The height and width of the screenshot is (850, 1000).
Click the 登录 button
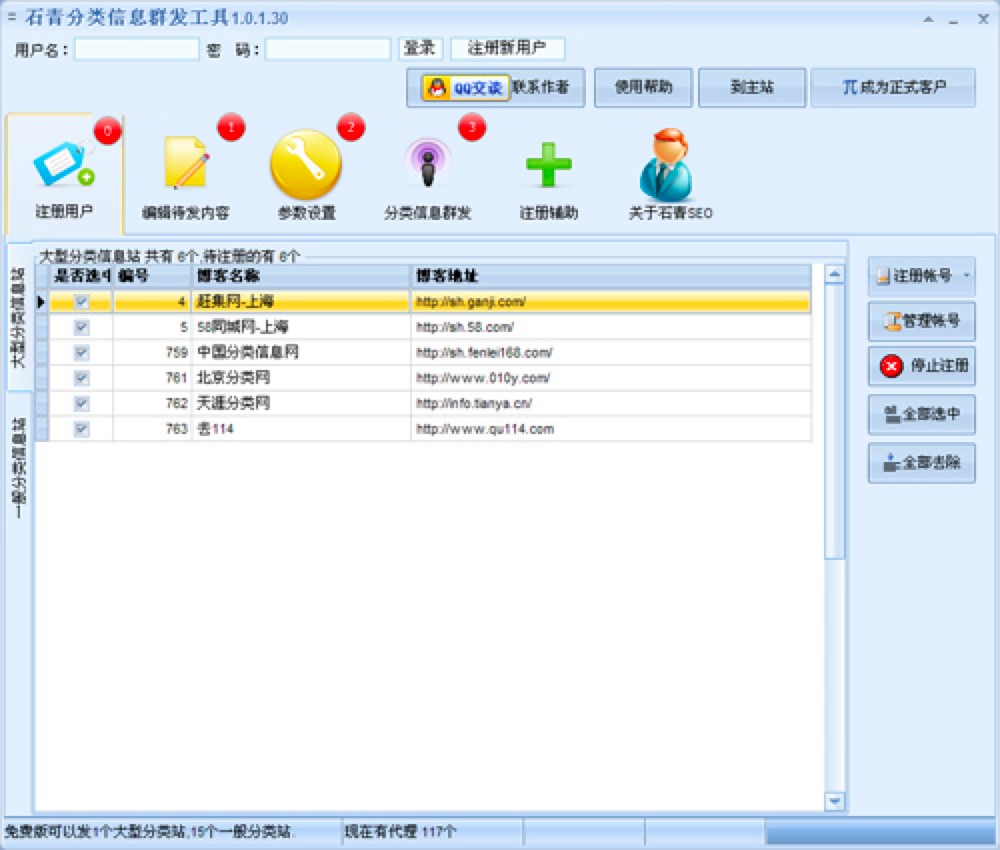420,48
